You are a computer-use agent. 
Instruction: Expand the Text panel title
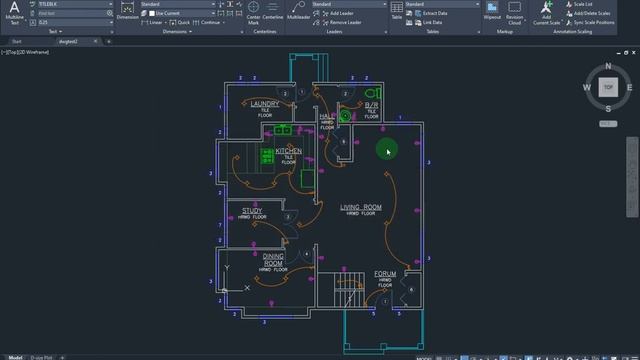coord(56,31)
